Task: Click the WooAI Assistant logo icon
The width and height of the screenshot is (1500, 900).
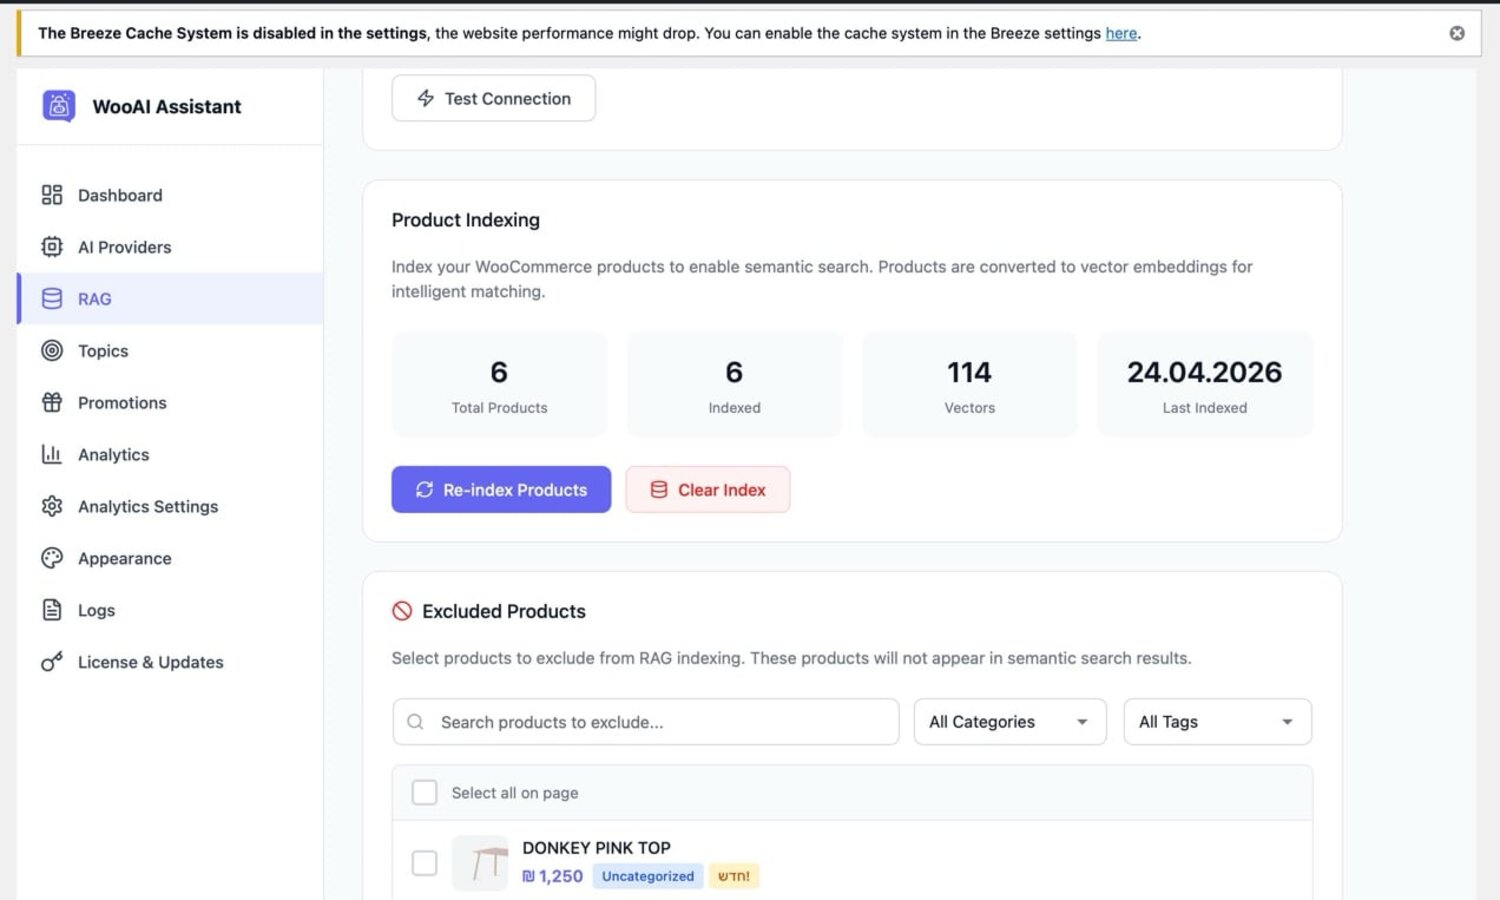Action: click(58, 106)
